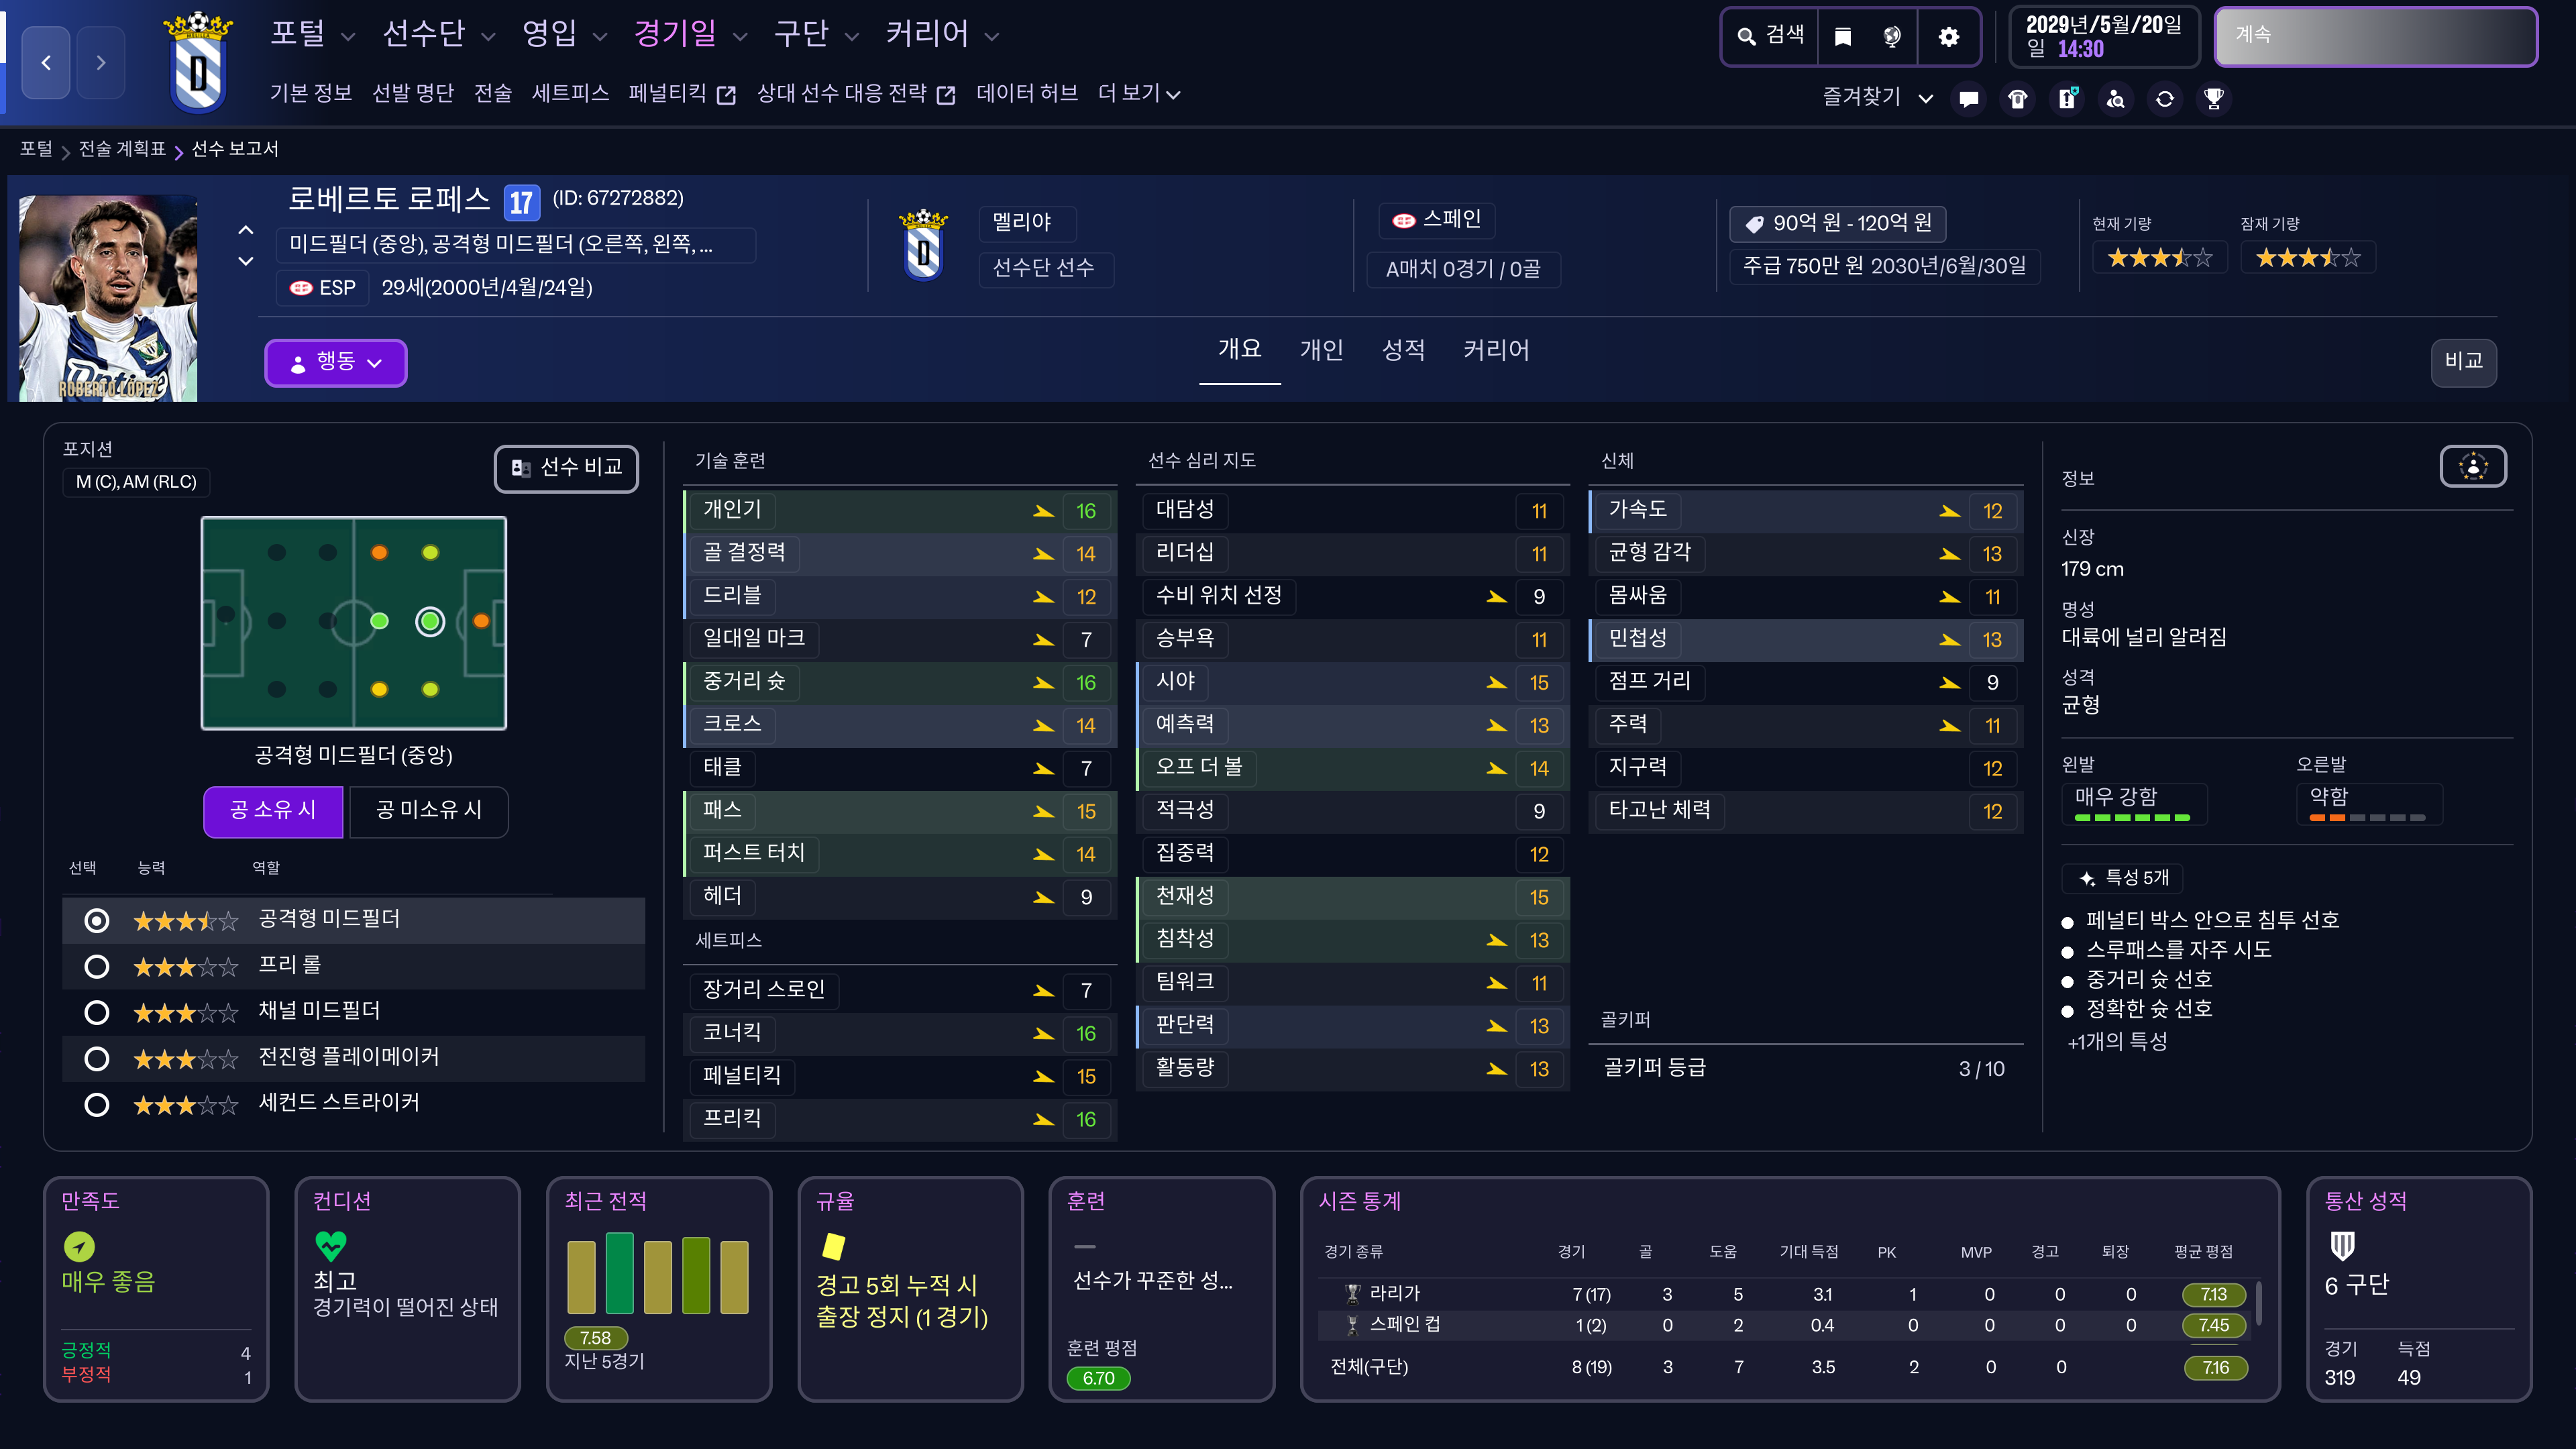This screenshot has height=1449, width=2576.
Task: Switch to the 성적 tab
Action: pos(1402,350)
